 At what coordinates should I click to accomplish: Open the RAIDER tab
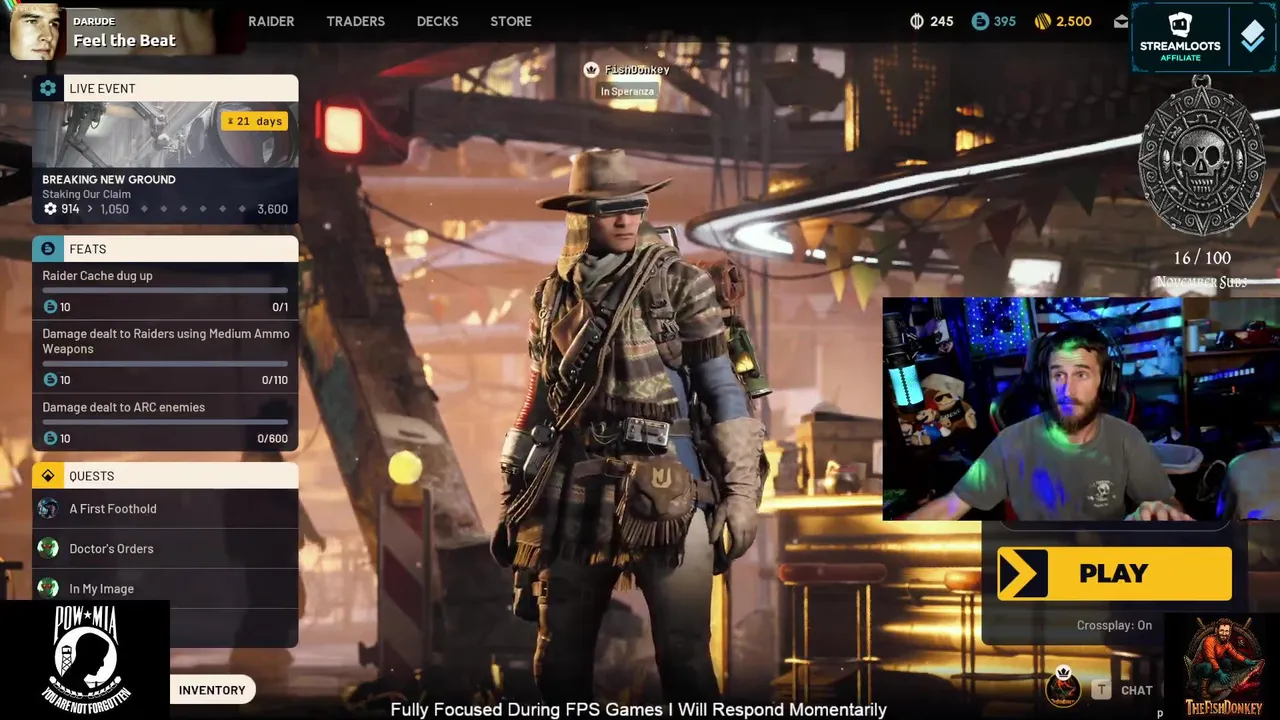click(x=271, y=21)
